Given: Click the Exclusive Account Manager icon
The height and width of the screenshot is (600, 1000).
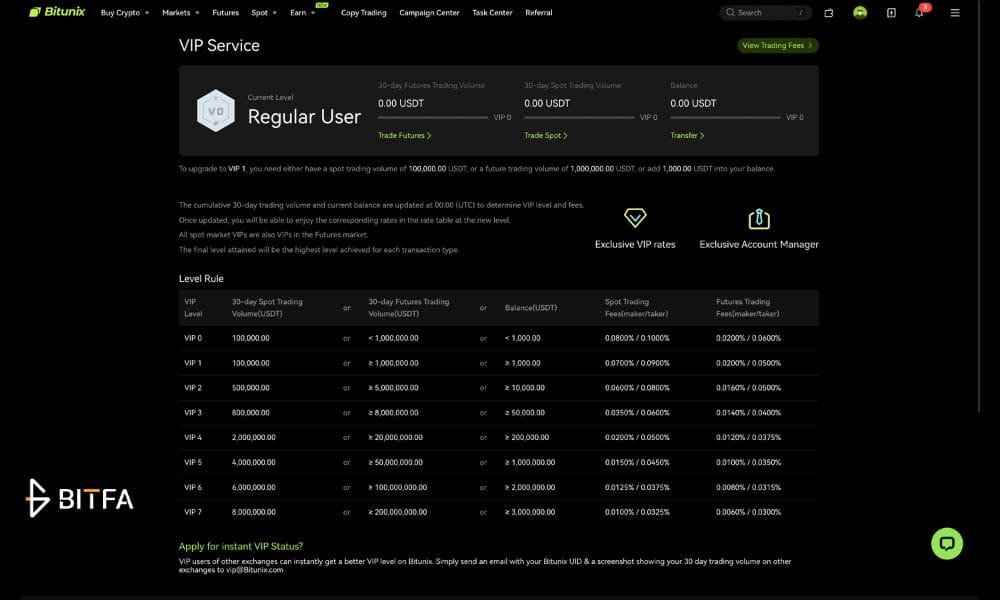Looking at the screenshot, I should click(758, 219).
